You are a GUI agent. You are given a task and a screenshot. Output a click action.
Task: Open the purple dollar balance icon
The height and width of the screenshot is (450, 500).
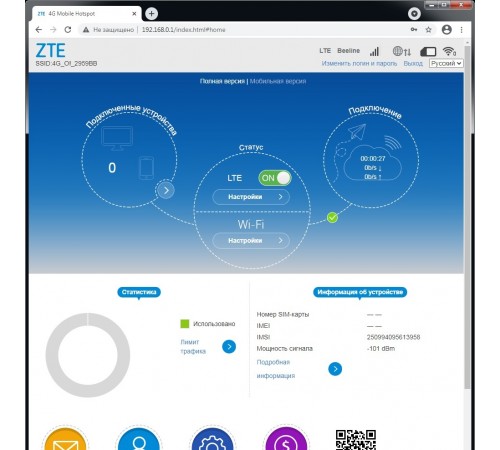[286, 439]
